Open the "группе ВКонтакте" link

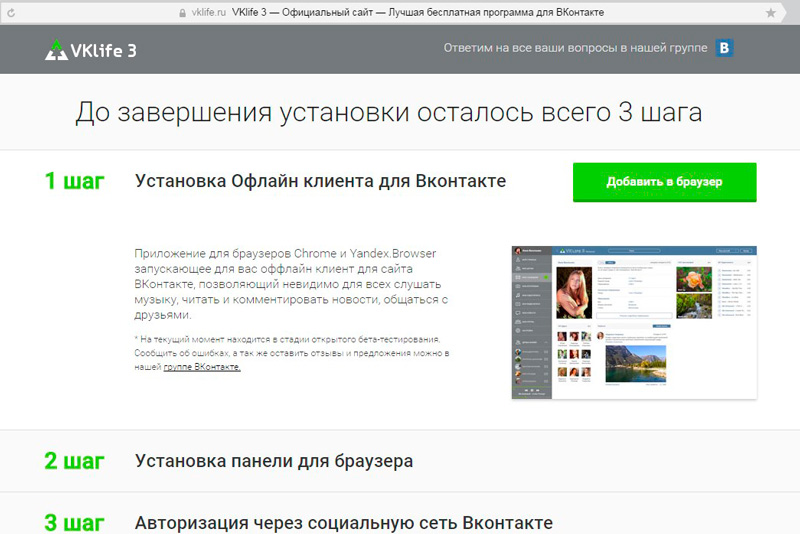click(202, 367)
